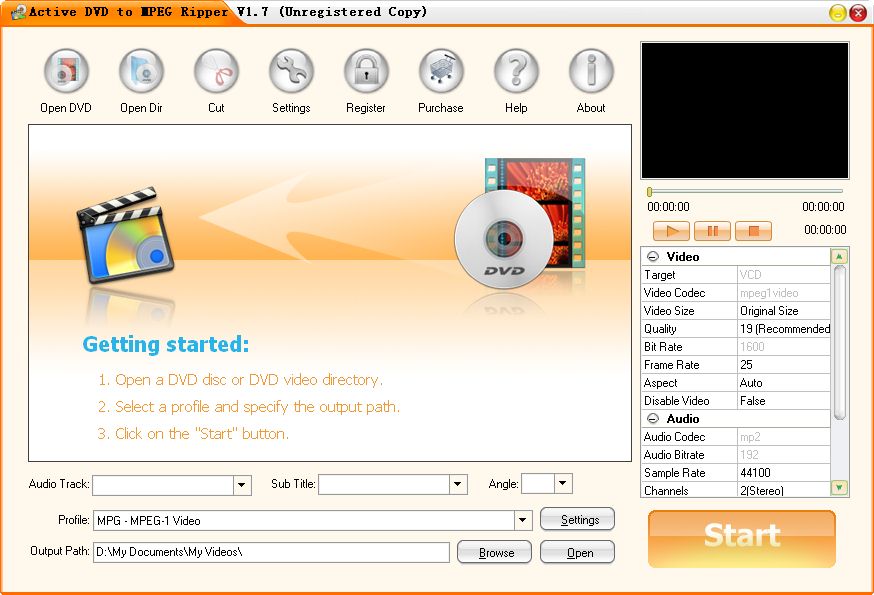Viewport: 874px width, 595px height.
Task: Click the property list scroll-down arrow
Action: click(839, 487)
